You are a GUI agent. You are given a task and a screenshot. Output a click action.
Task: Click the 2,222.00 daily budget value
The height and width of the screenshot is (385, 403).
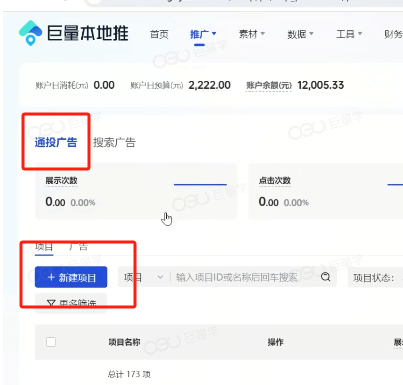pos(209,85)
